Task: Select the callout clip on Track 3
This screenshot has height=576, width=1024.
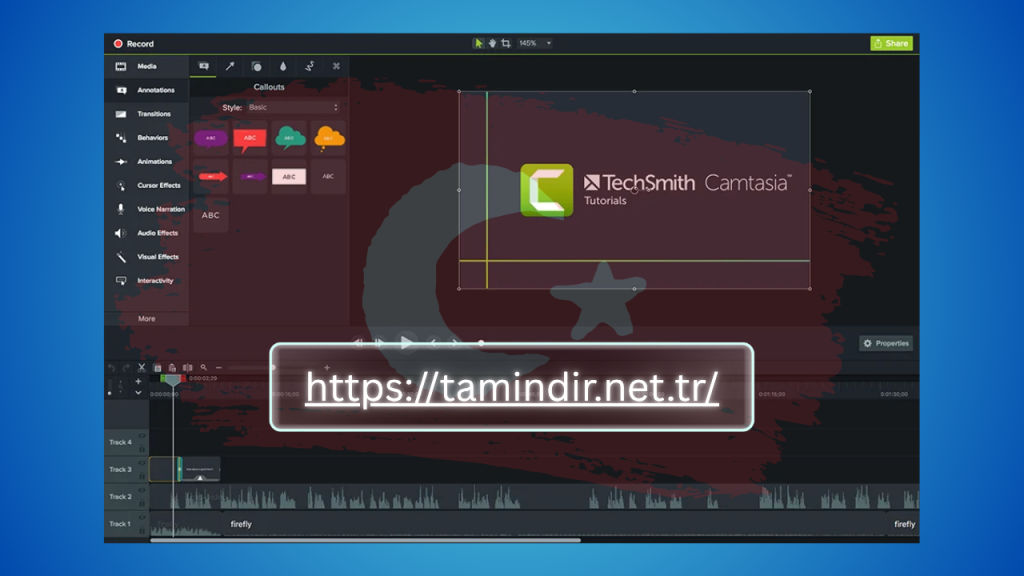Action: click(200, 470)
